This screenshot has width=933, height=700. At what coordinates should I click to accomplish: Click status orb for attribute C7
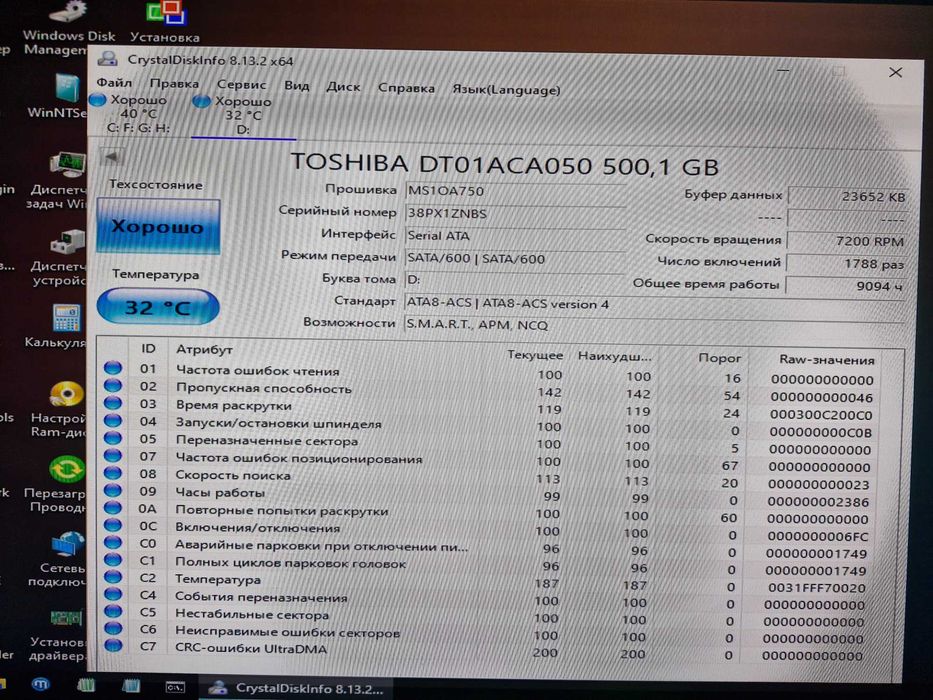click(113, 645)
